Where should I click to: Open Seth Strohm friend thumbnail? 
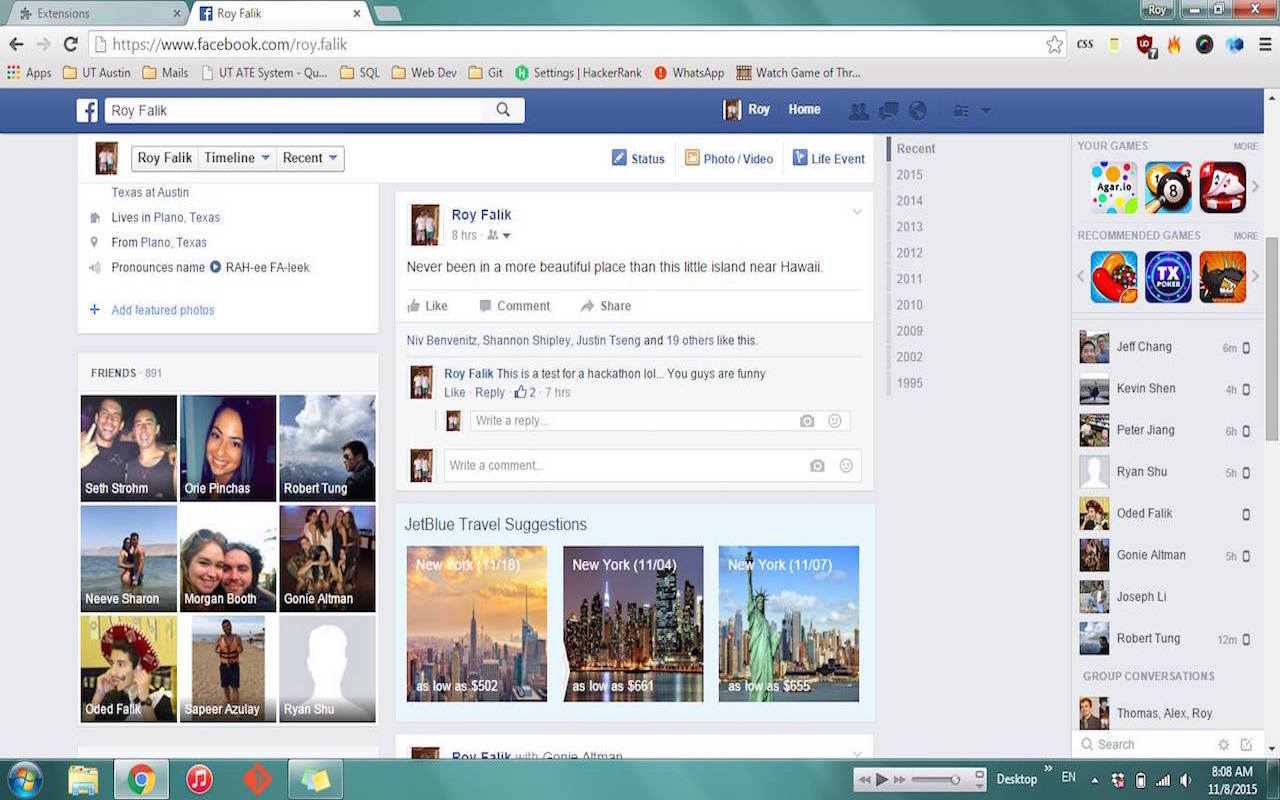129,448
